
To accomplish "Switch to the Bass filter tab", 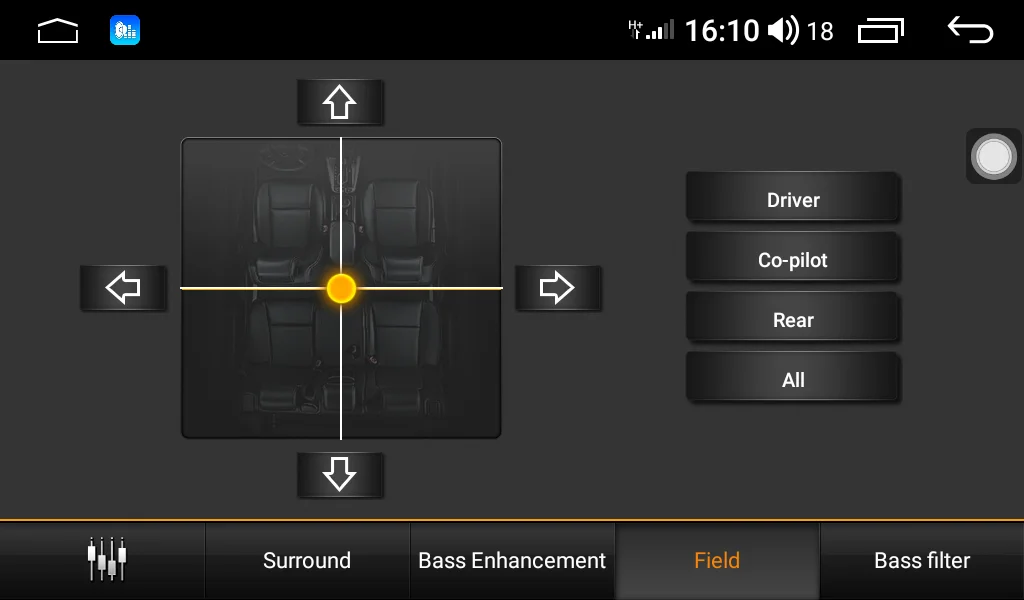I will coord(922,561).
